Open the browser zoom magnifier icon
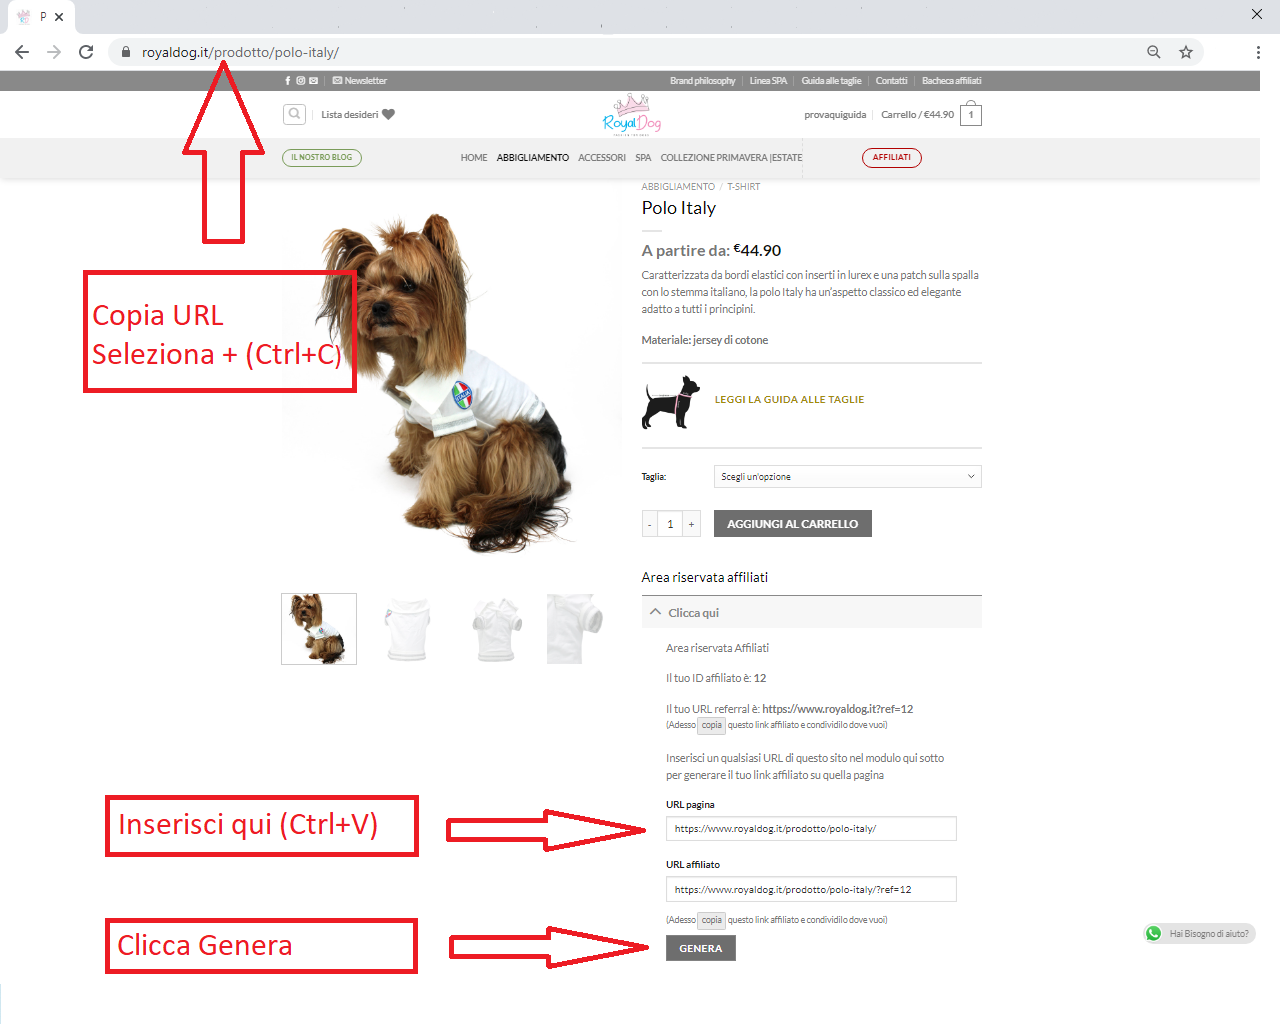 pyautogui.click(x=1154, y=52)
